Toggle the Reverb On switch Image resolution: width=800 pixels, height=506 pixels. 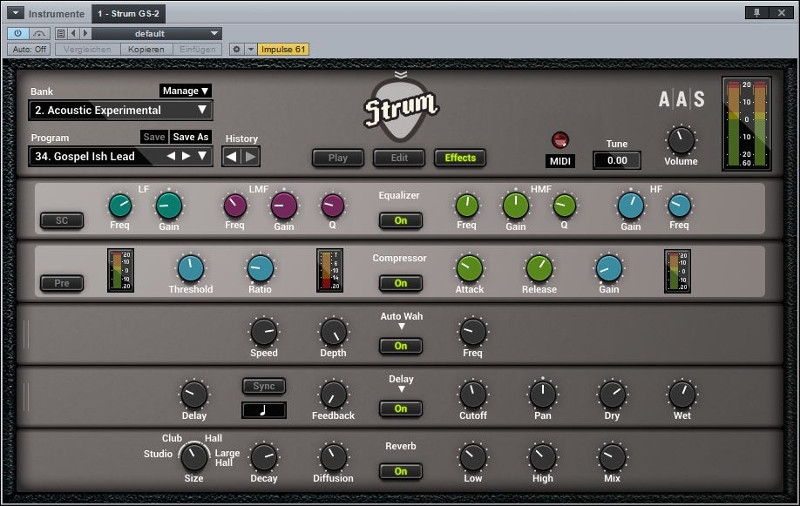[x=401, y=471]
